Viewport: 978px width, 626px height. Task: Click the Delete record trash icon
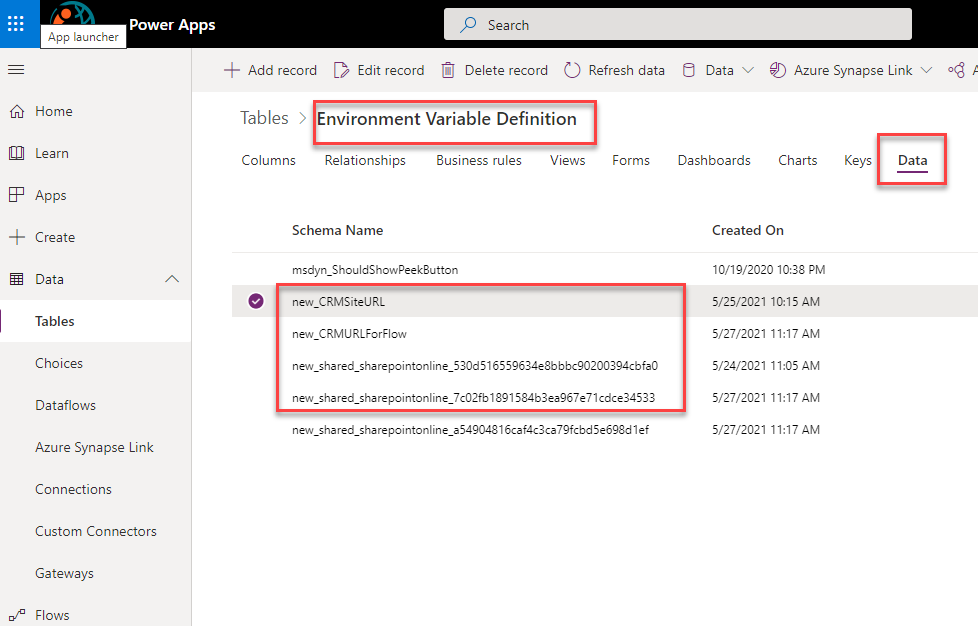tap(448, 70)
